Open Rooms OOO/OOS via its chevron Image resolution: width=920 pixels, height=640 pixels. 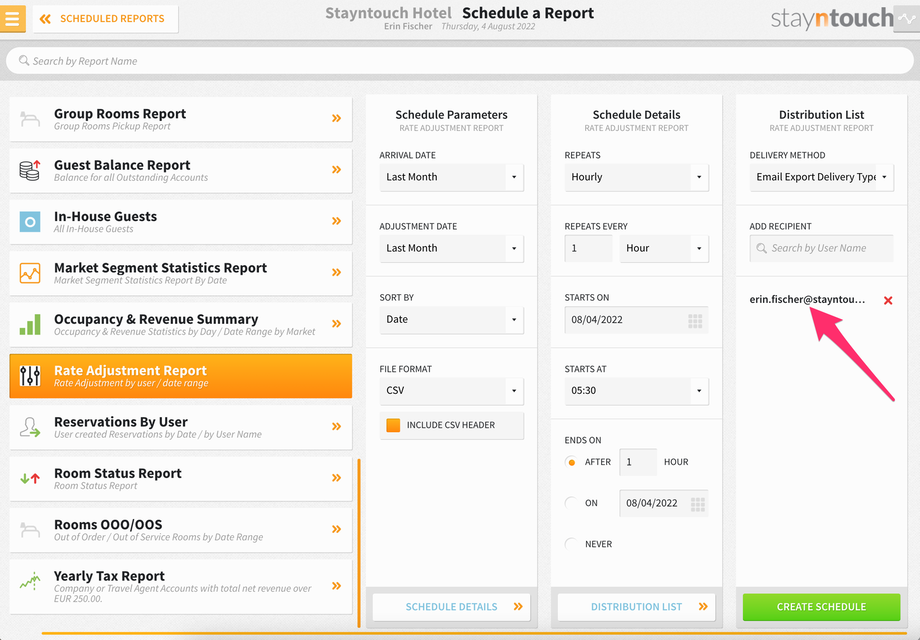pos(336,529)
